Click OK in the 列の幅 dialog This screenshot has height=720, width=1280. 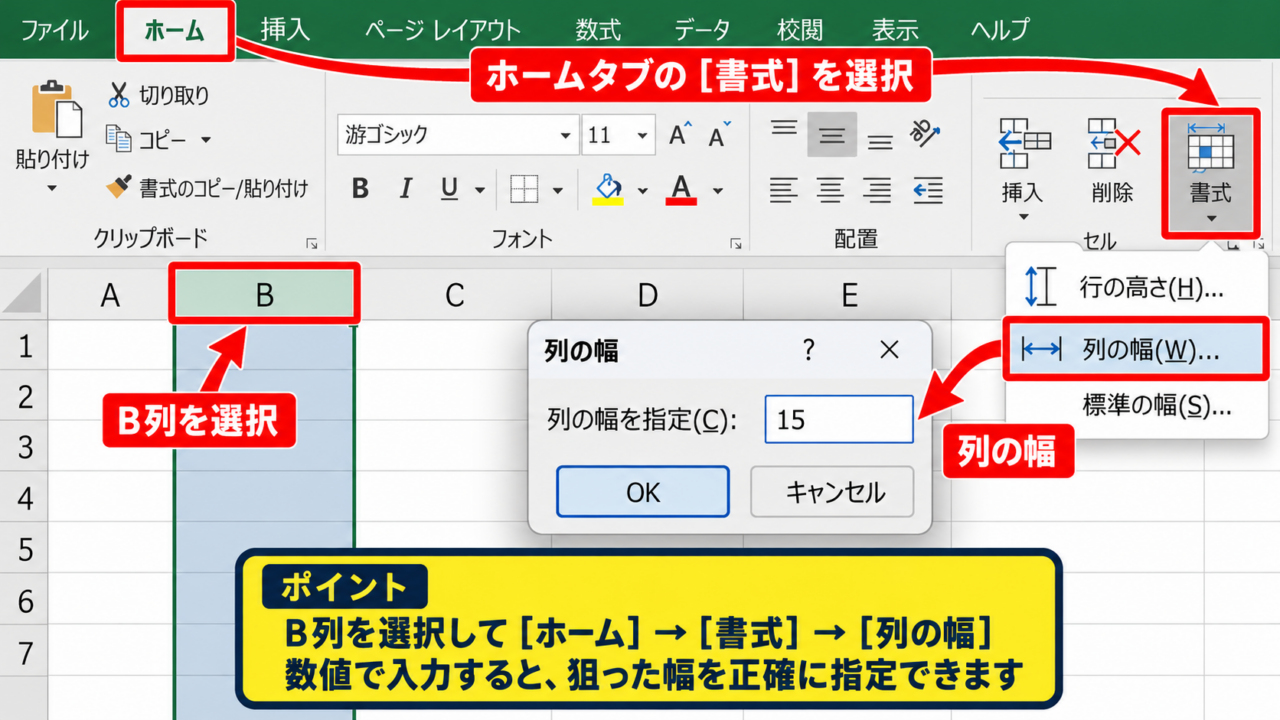(x=643, y=492)
